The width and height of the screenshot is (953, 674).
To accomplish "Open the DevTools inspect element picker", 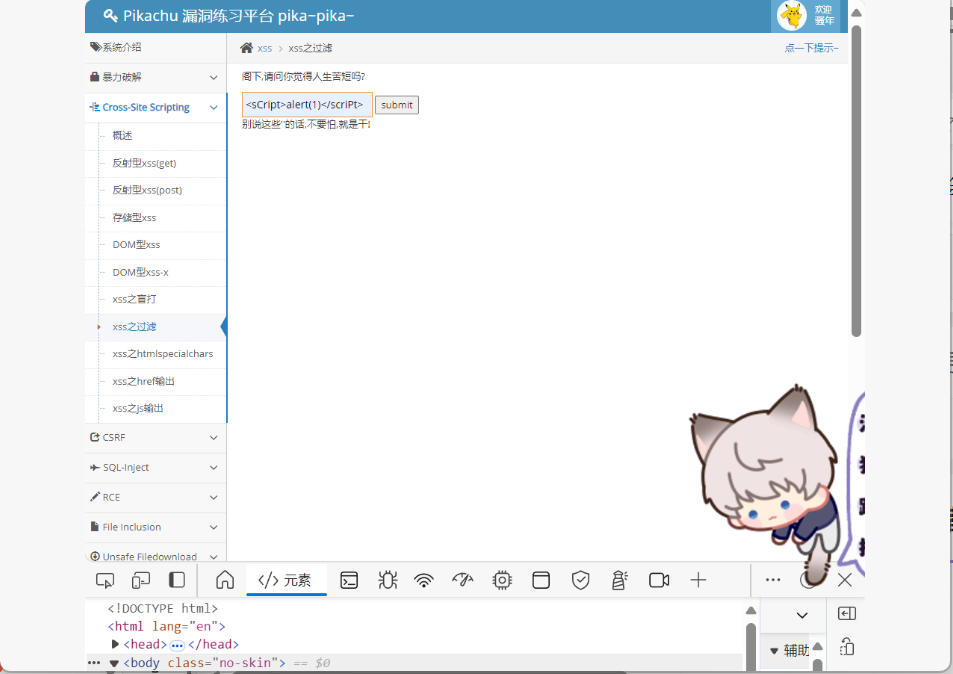I will point(105,580).
